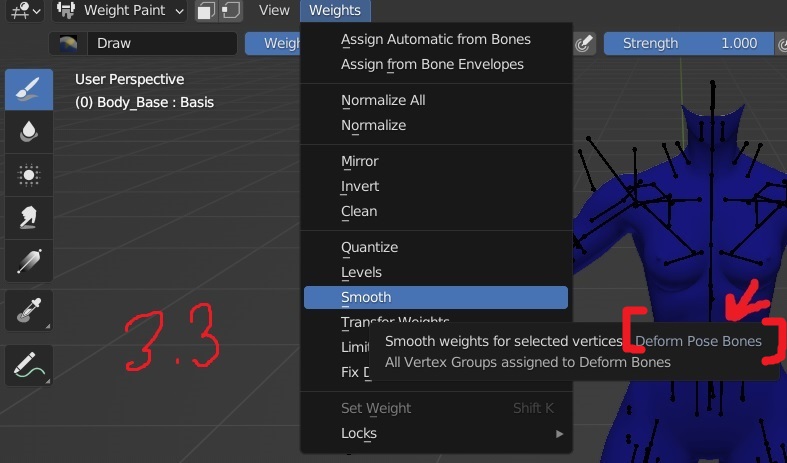The width and height of the screenshot is (787, 463).
Task: Click the Weights menu header
Action: coord(335,10)
